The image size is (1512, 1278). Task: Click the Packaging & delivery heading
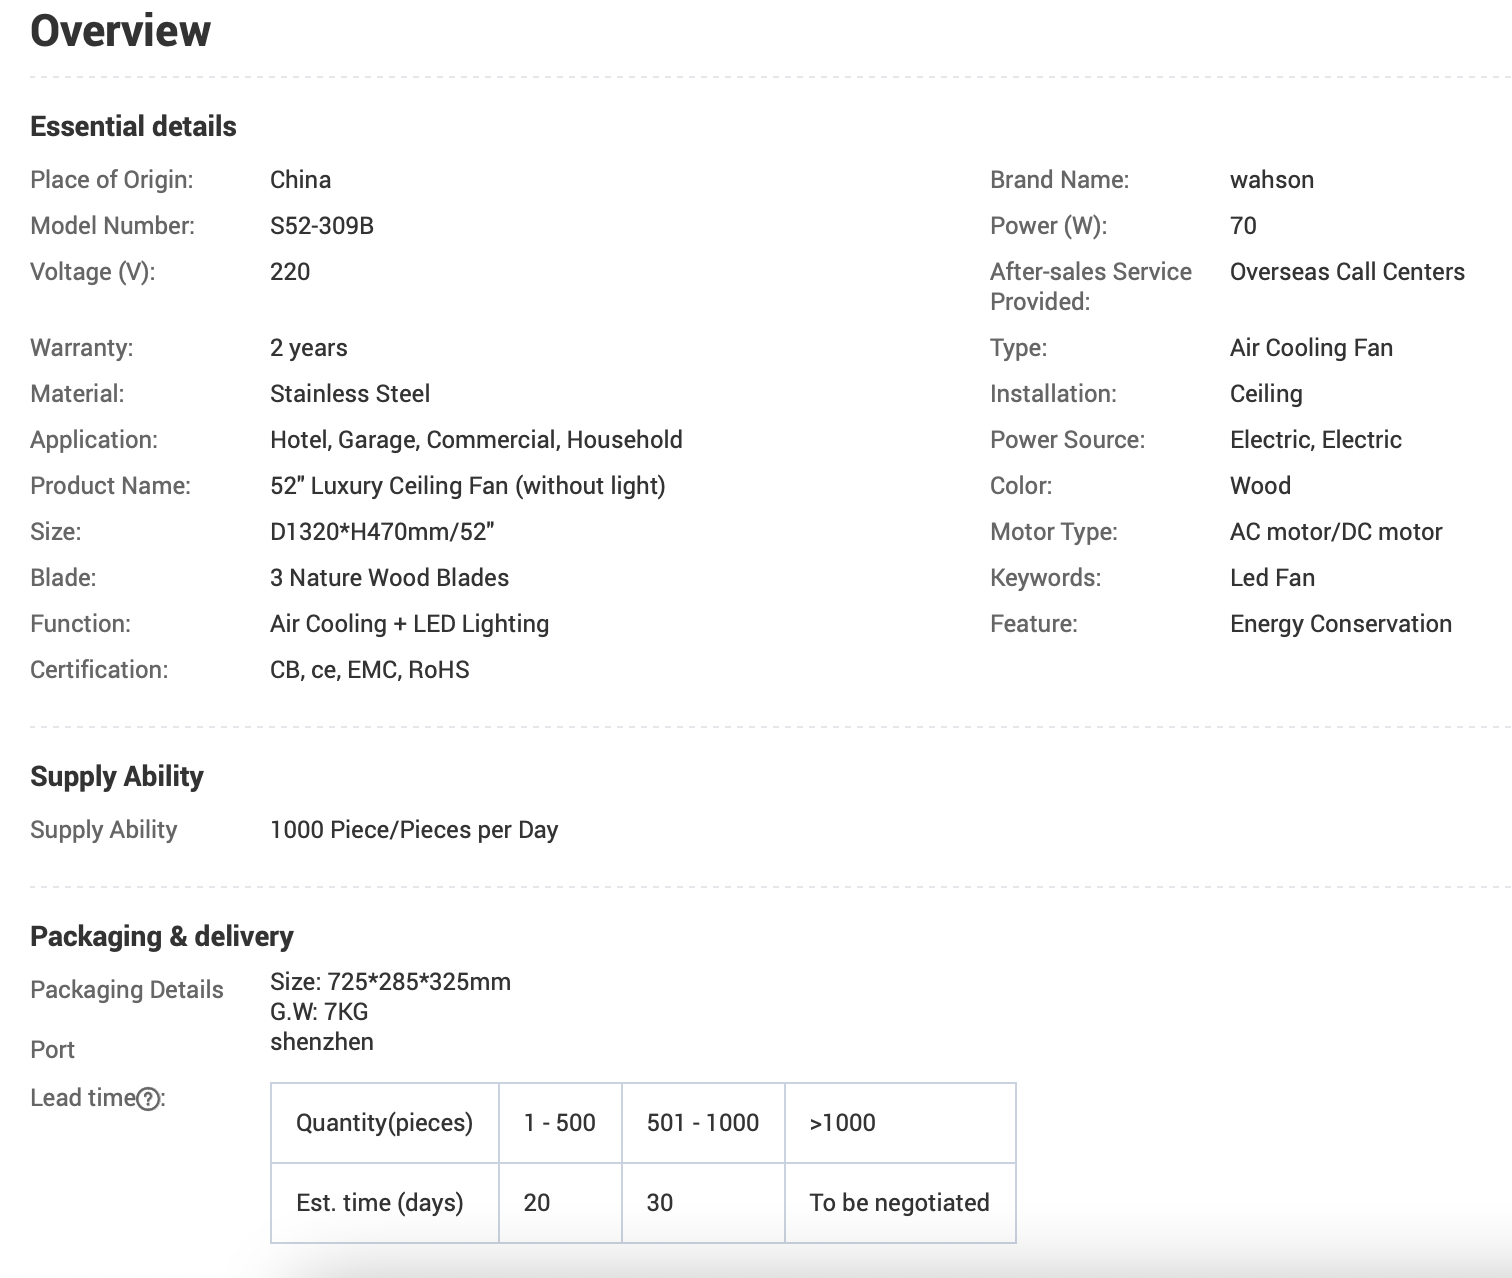161,936
